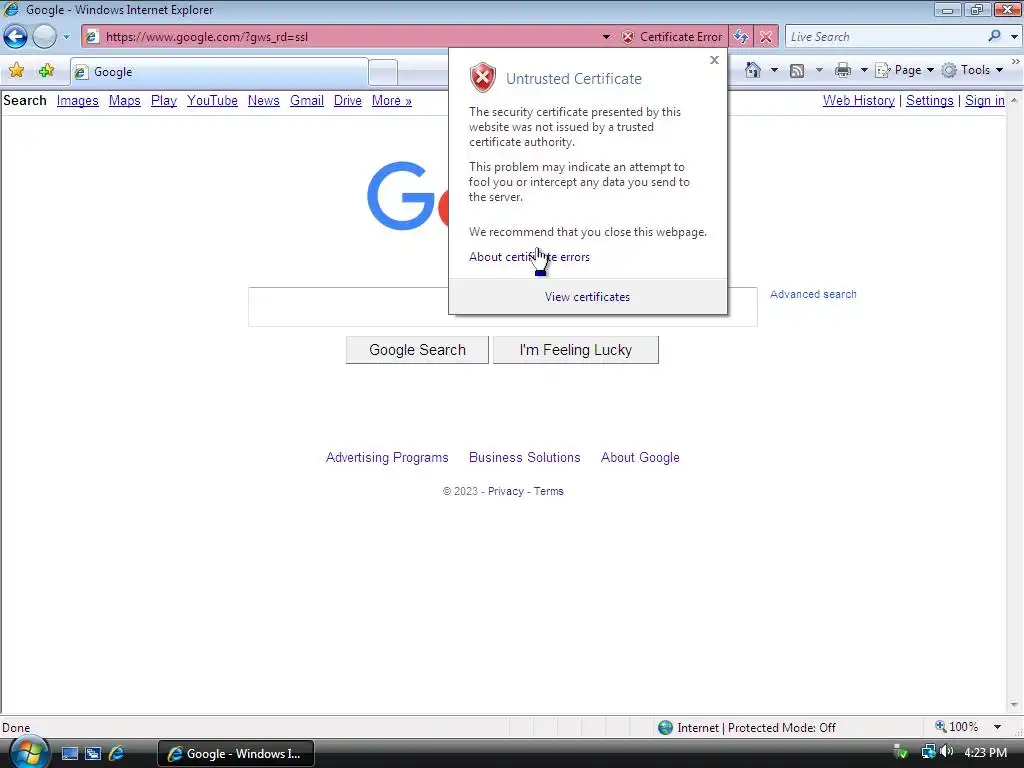The image size is (1024, 768).
Task: Open the Images link
Action: (x=78, y=101)
